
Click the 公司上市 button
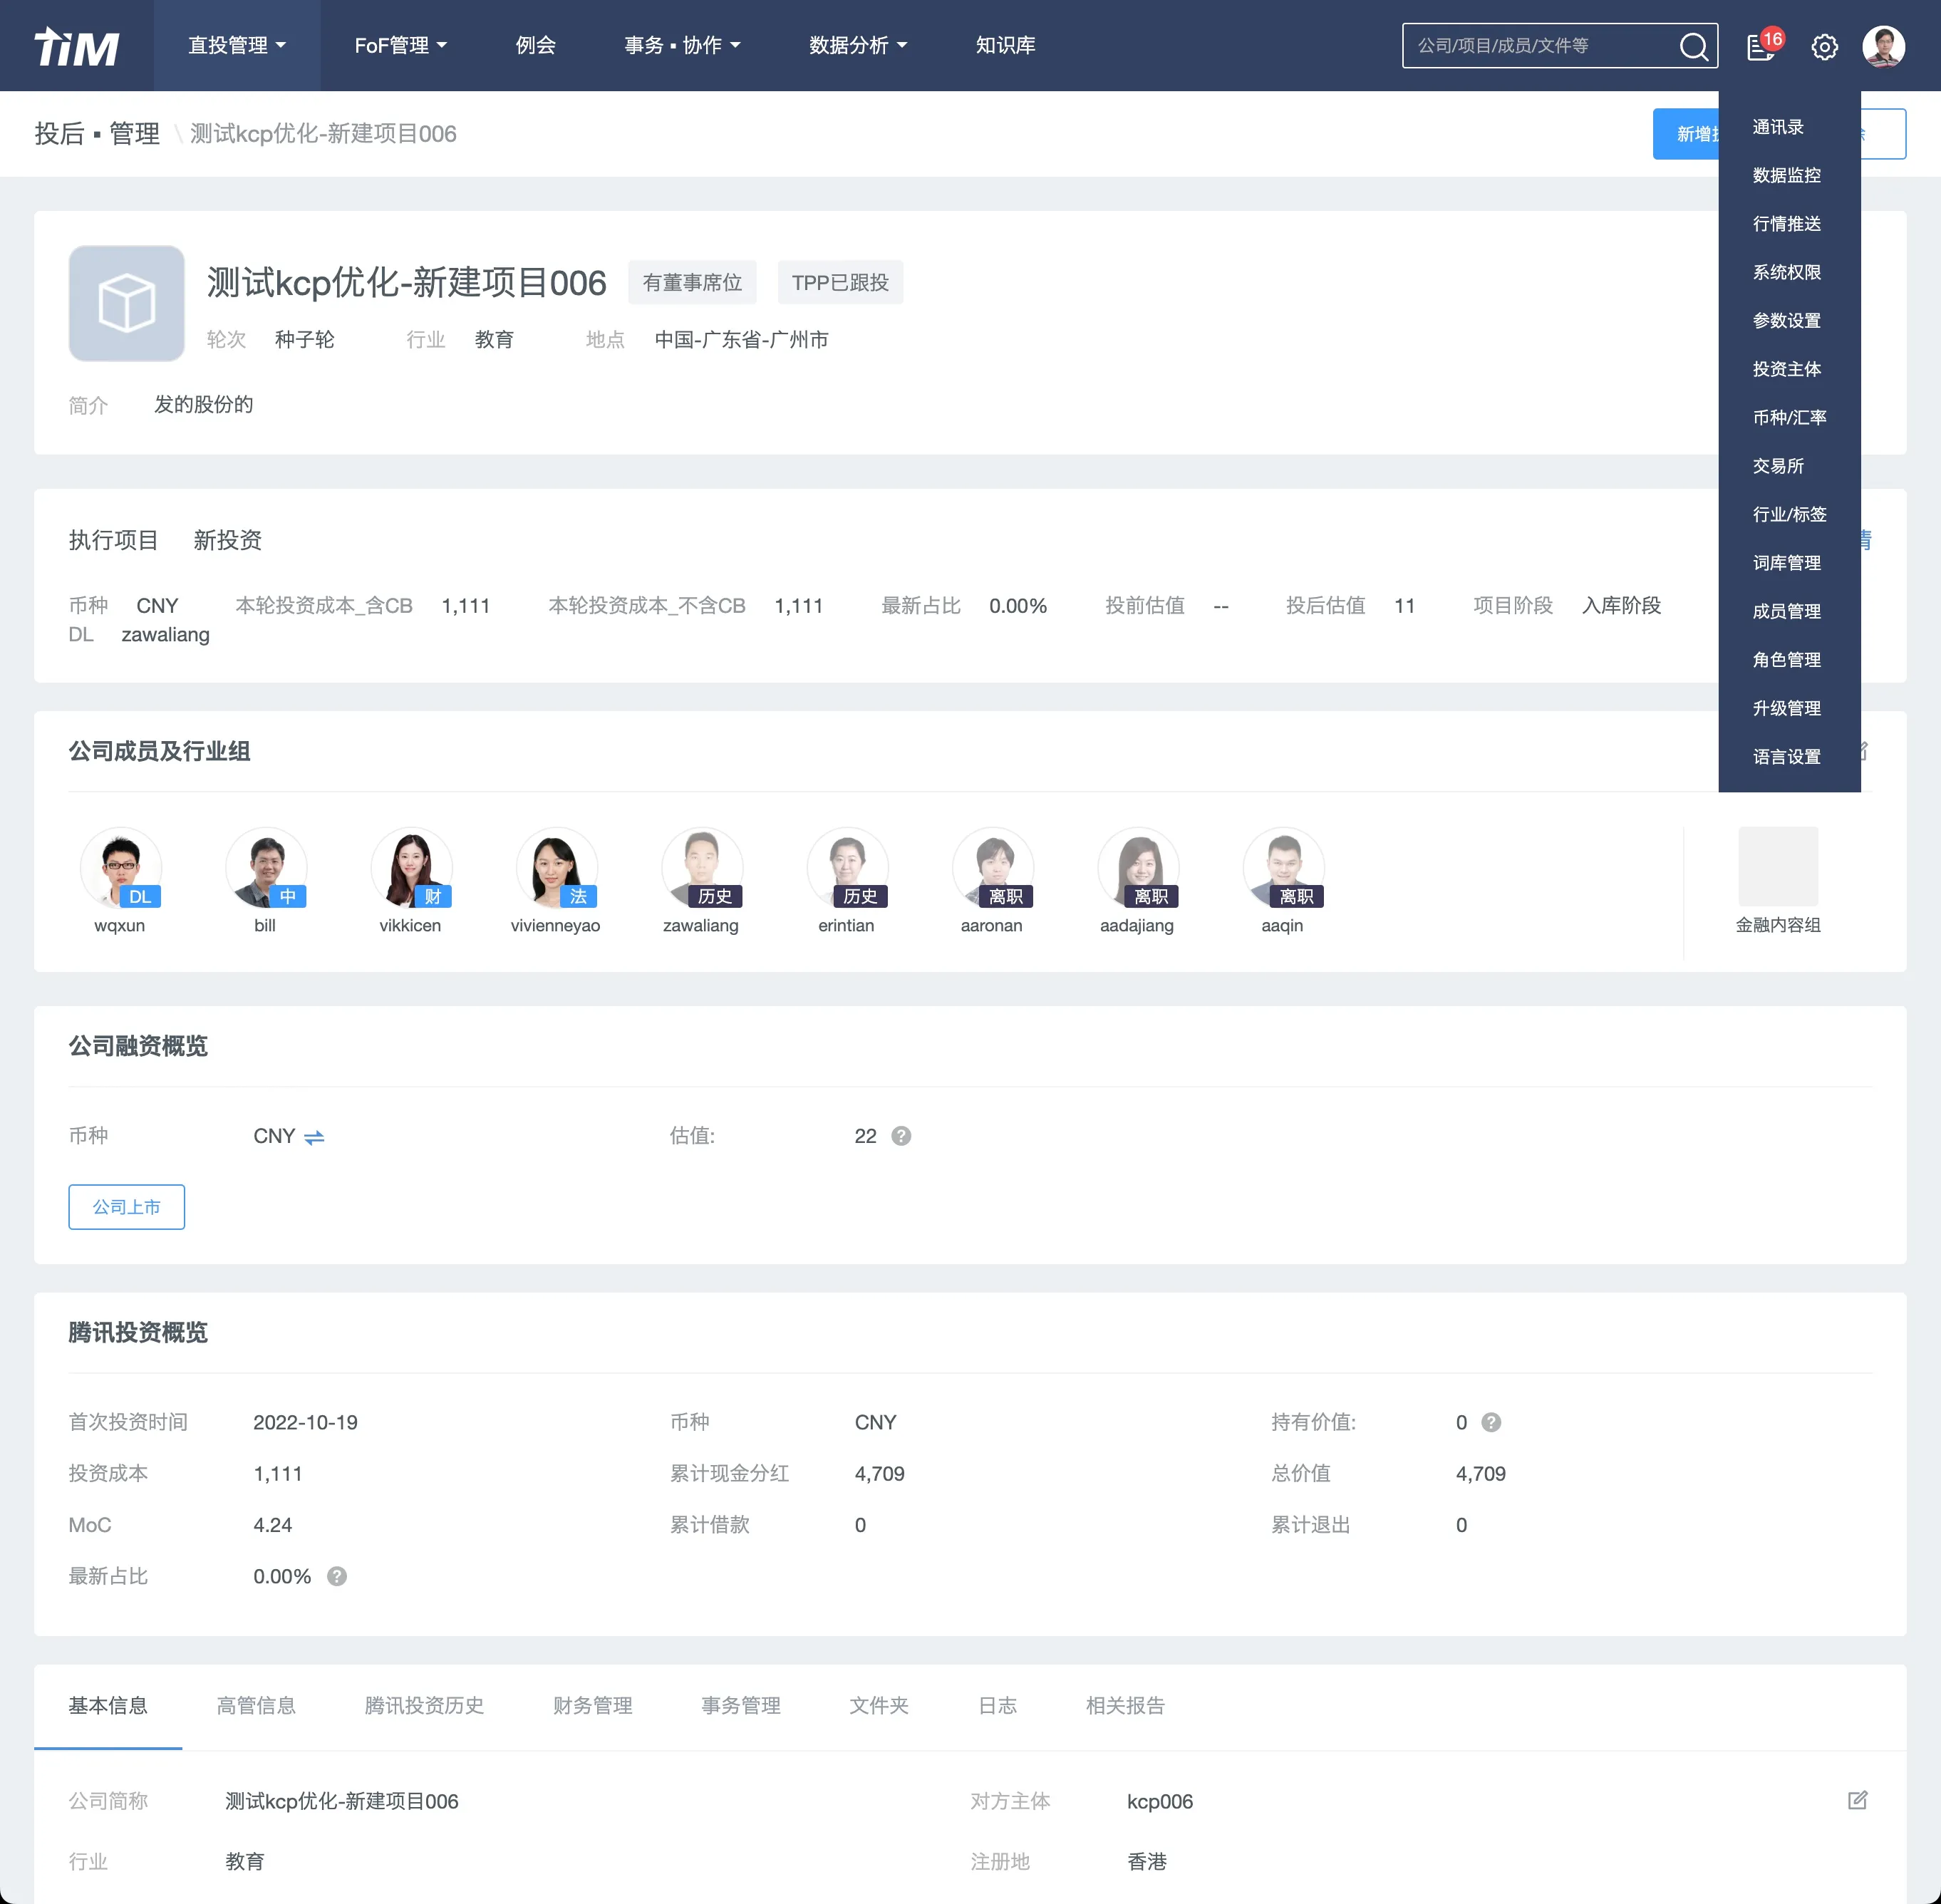coord(126,1207)
